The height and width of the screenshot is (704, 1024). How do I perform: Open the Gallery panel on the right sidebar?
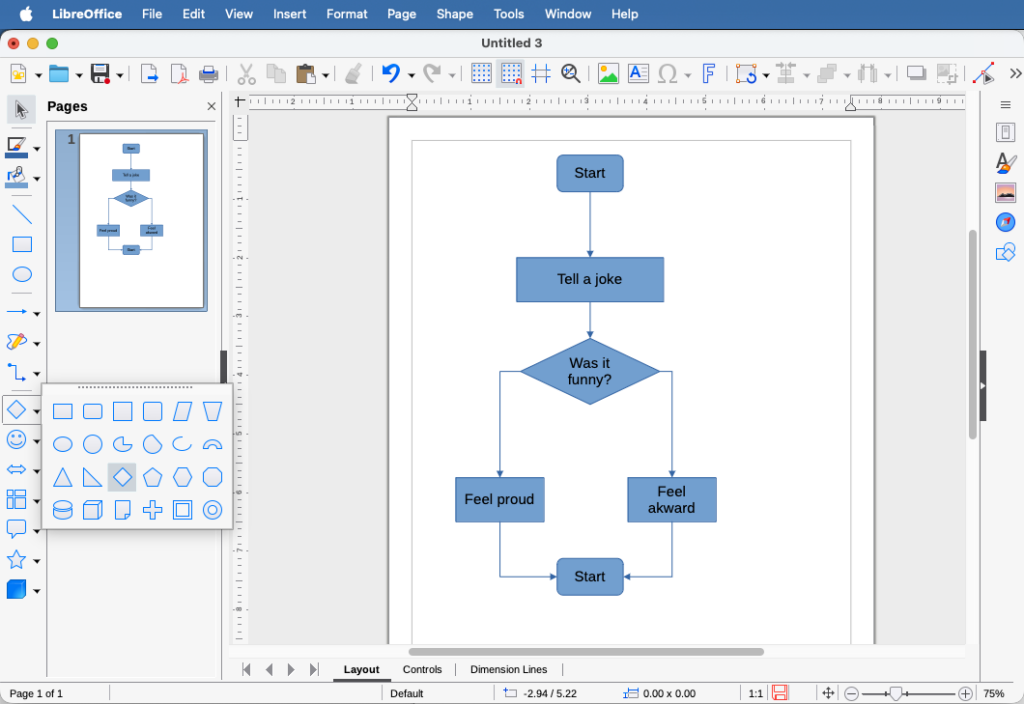click(1005, 192)
